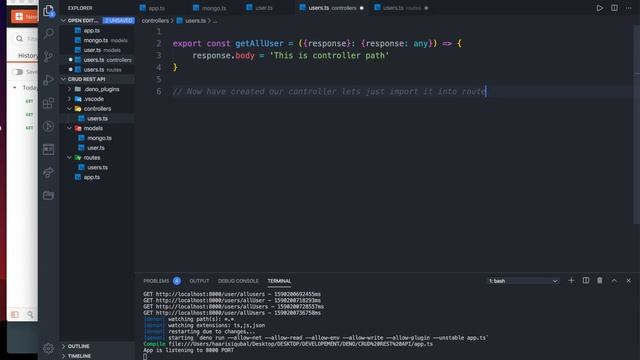Open the Output panel tab
This screenshot has width=640, height=360.
199,281
